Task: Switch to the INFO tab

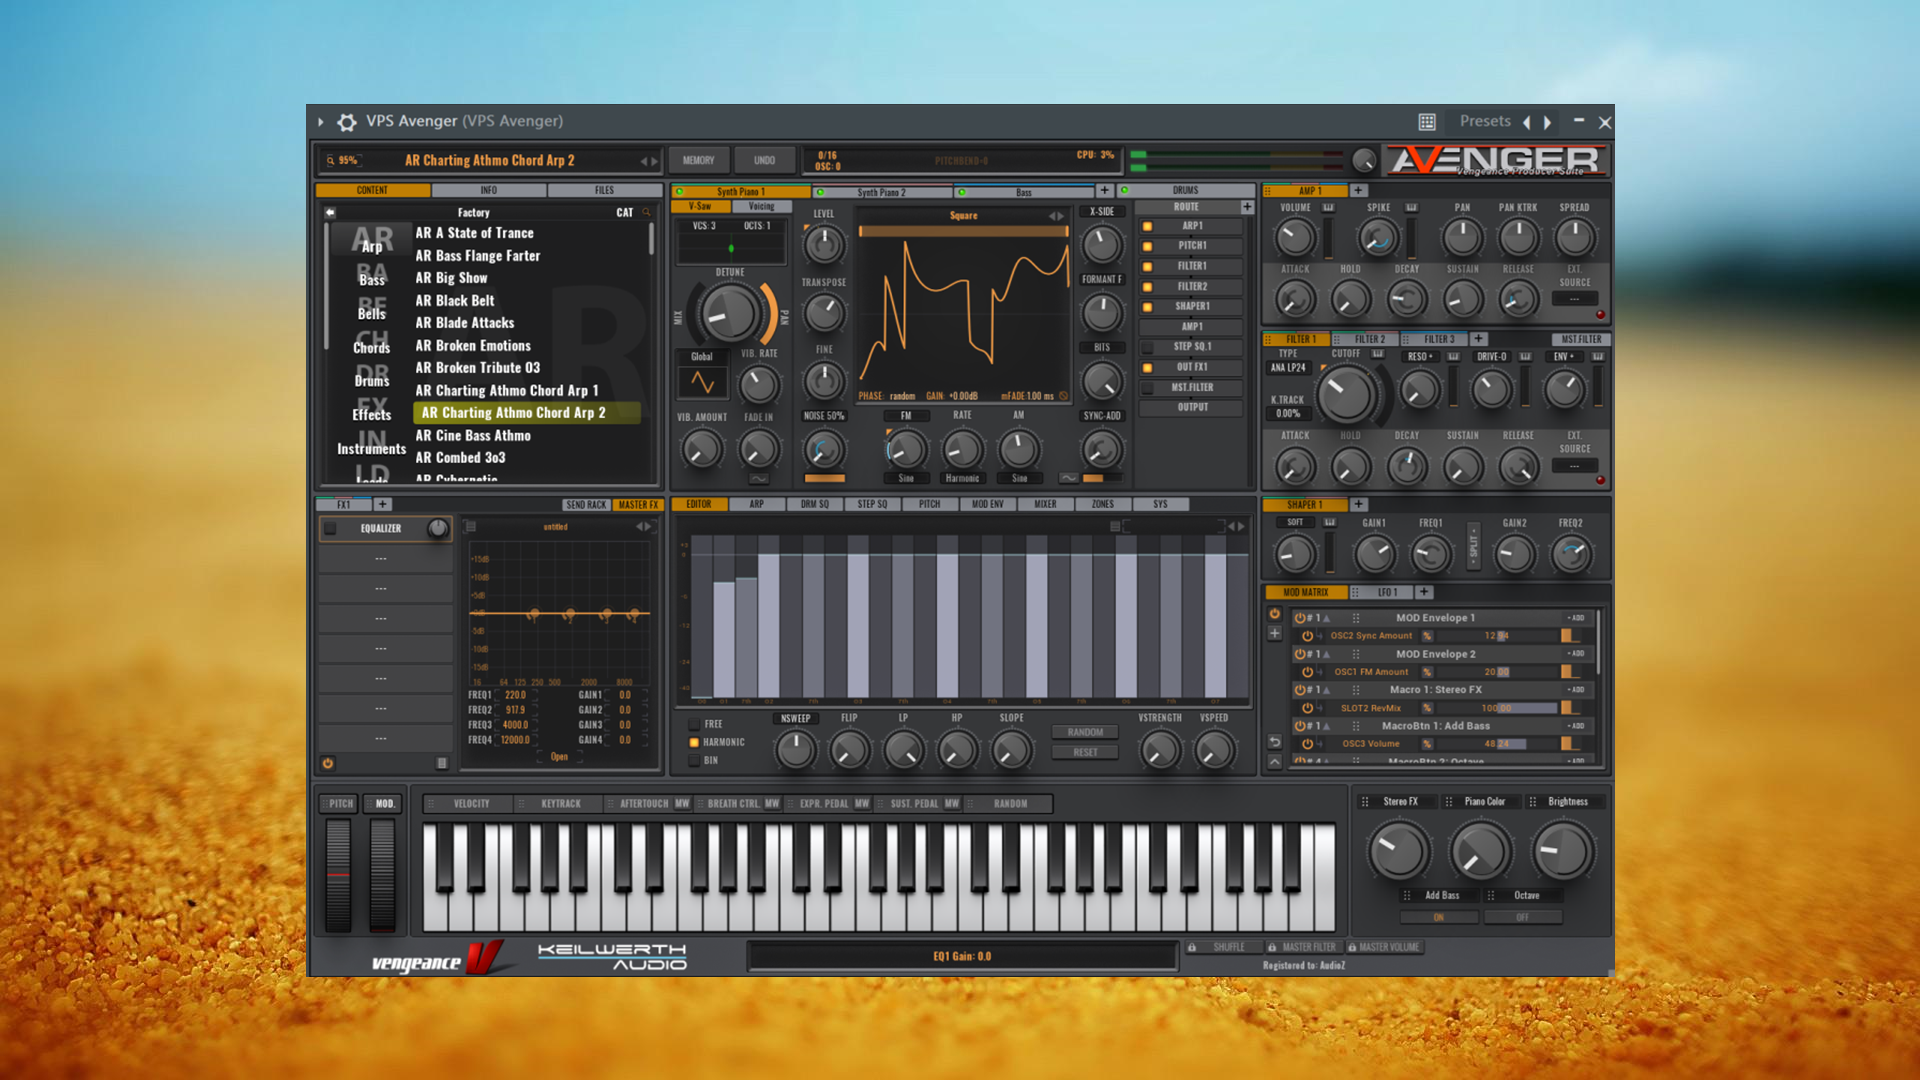Action: (x=488, y=190)
